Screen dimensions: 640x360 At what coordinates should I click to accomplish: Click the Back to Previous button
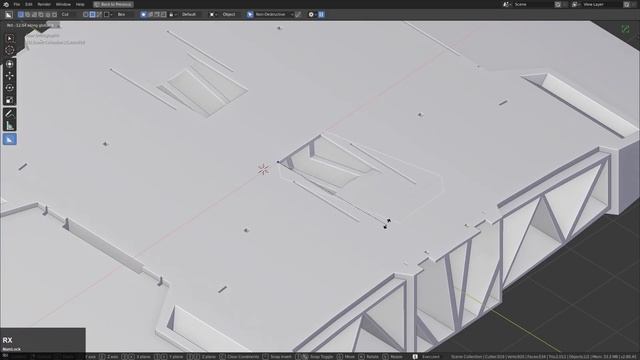pyautogui.click(x=113, y=4)
